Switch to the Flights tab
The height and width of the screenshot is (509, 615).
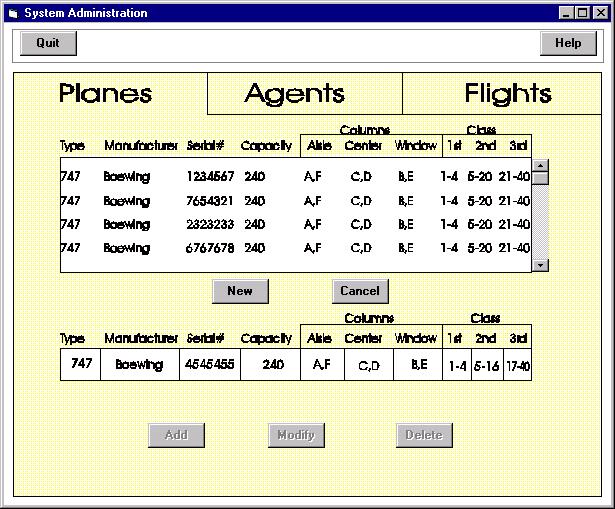(x=507, y=94)
